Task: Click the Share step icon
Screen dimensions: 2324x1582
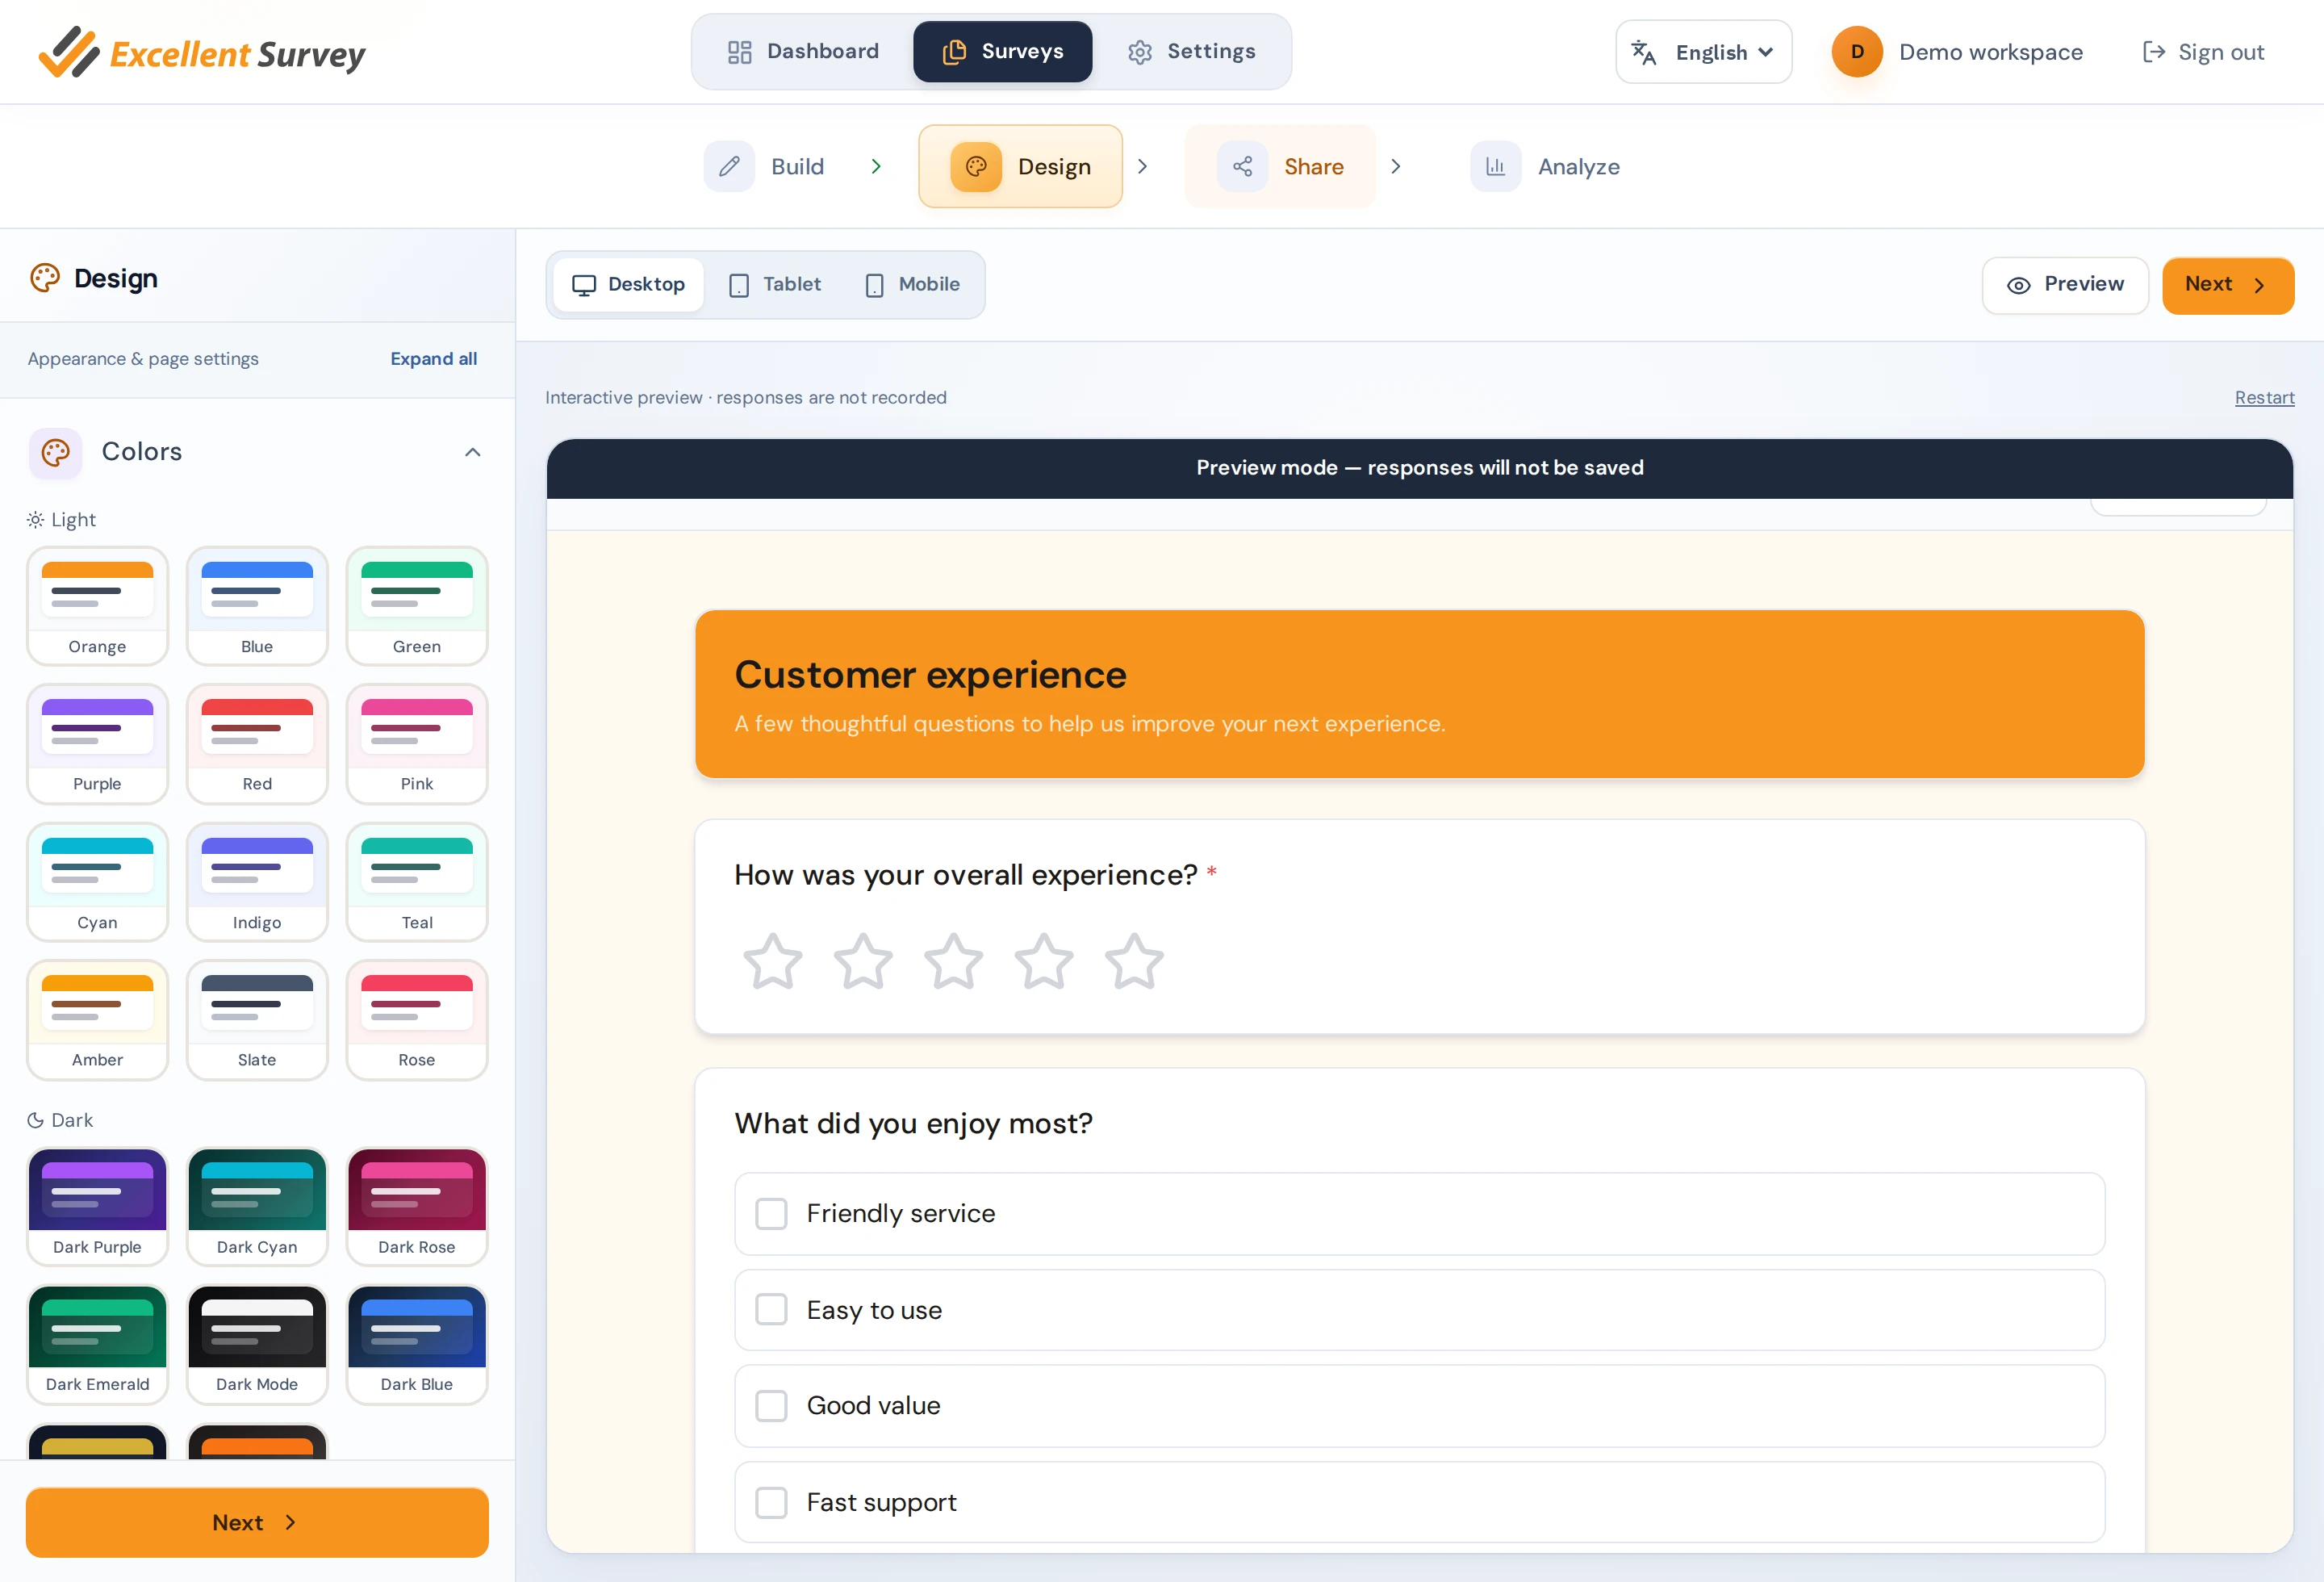Action: click(1242, 166)
